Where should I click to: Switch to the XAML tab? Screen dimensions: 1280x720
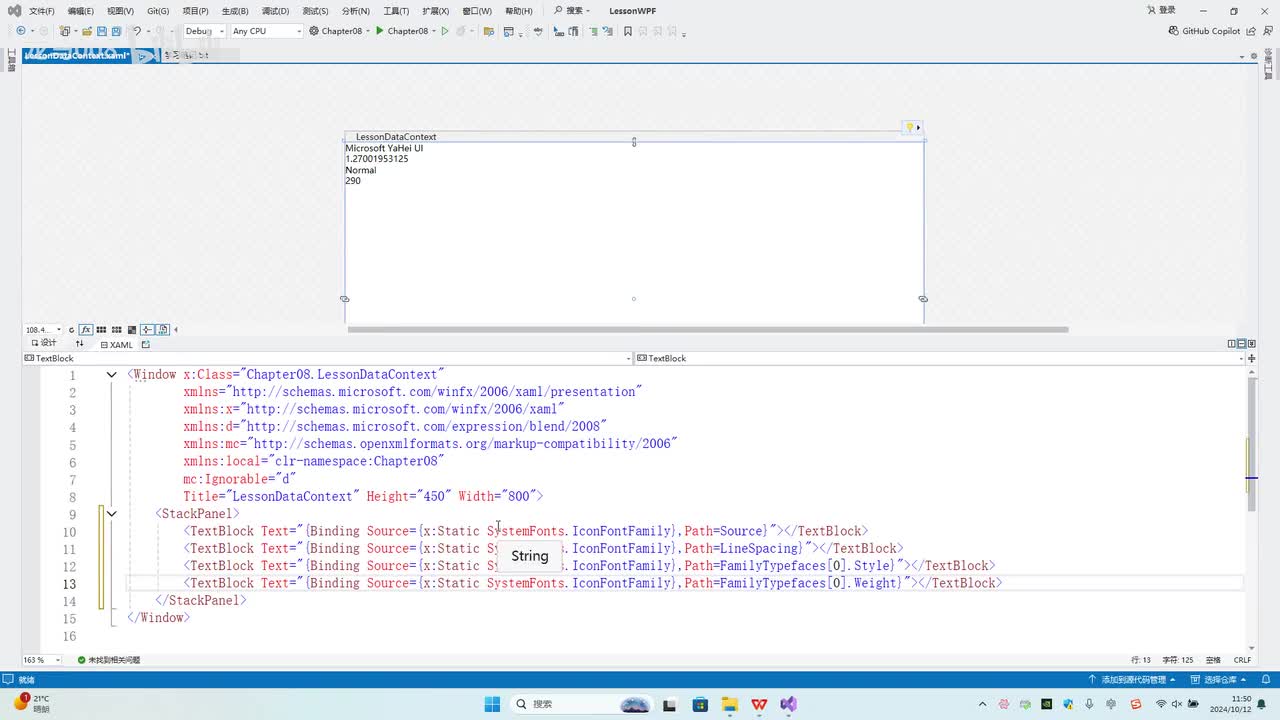[x=116, y=344]
